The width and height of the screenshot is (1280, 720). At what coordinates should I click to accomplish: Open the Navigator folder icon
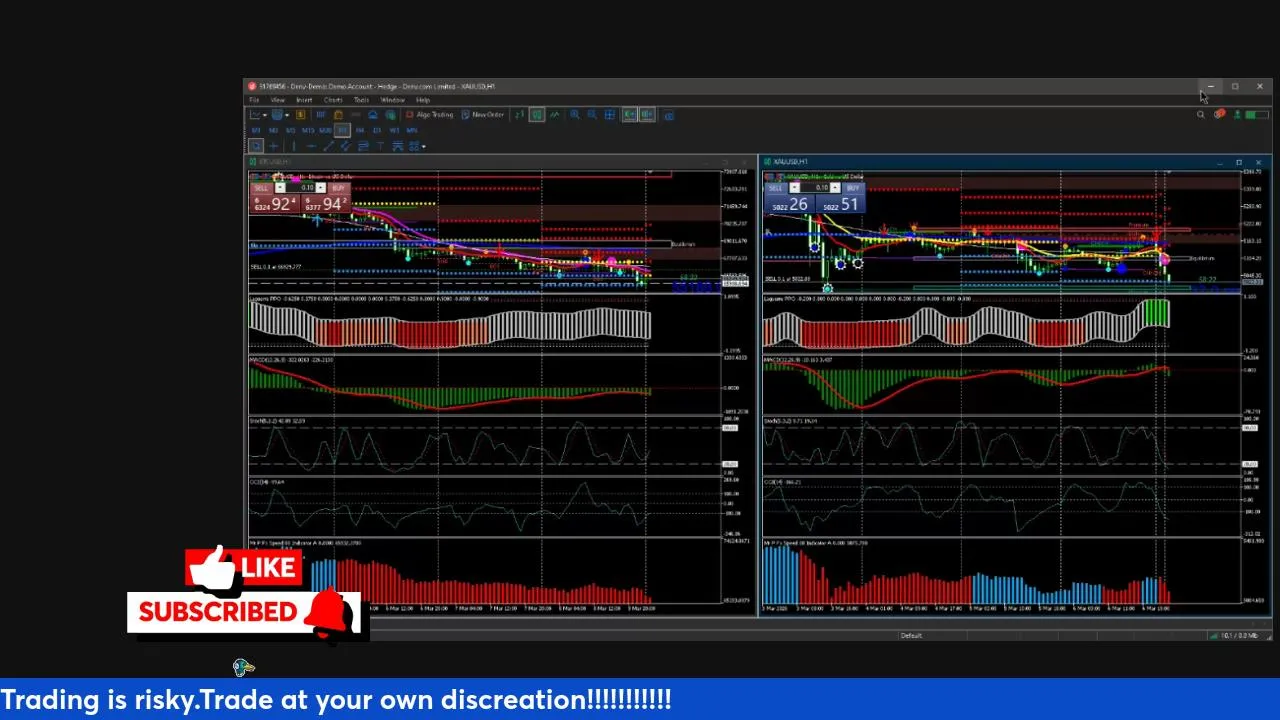[x=338, y=115]
